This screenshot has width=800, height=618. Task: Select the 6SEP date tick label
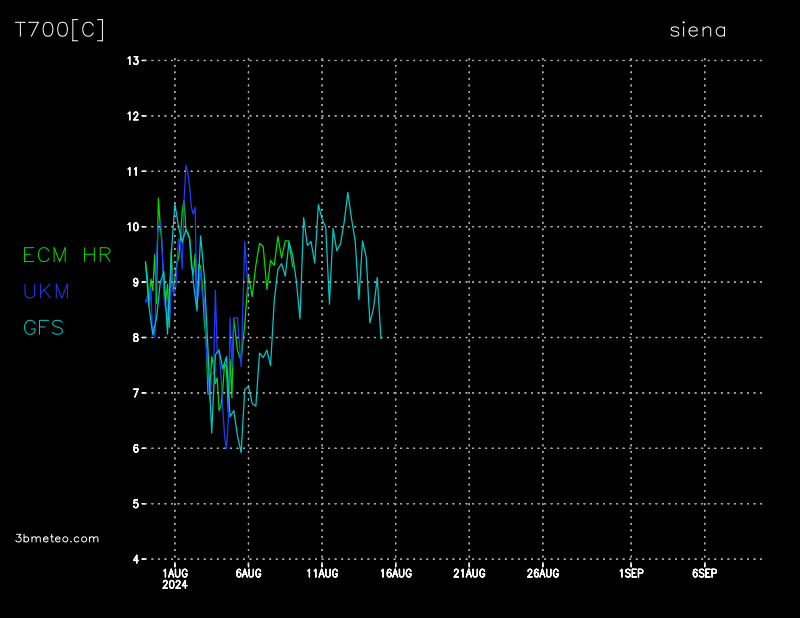click(704, 573)
